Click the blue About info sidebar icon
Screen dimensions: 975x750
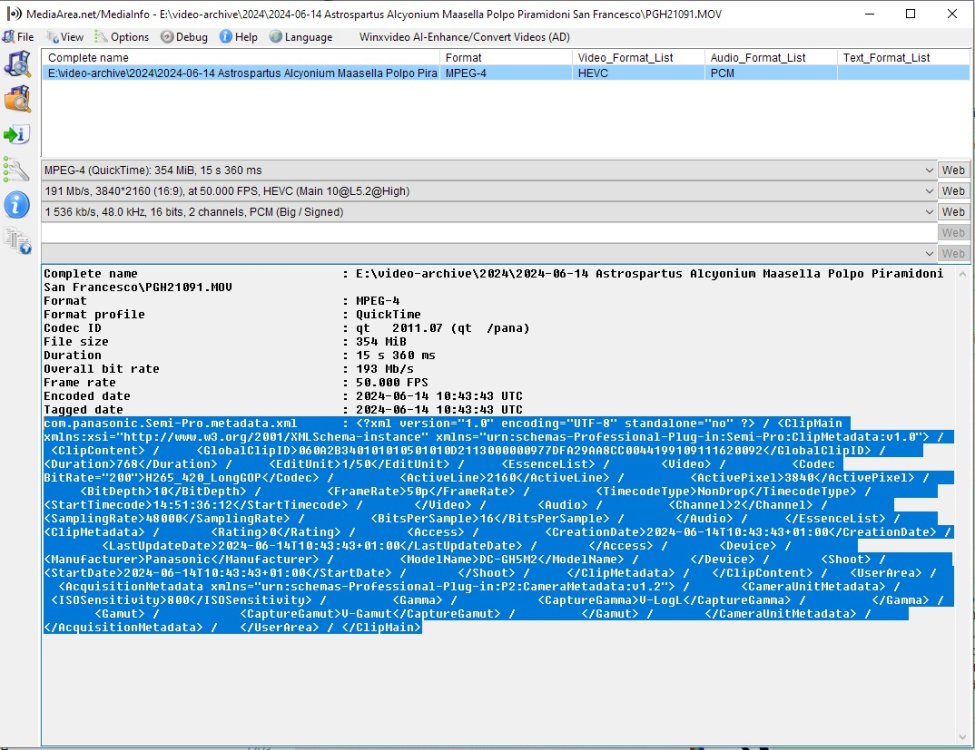click(17, 205)
